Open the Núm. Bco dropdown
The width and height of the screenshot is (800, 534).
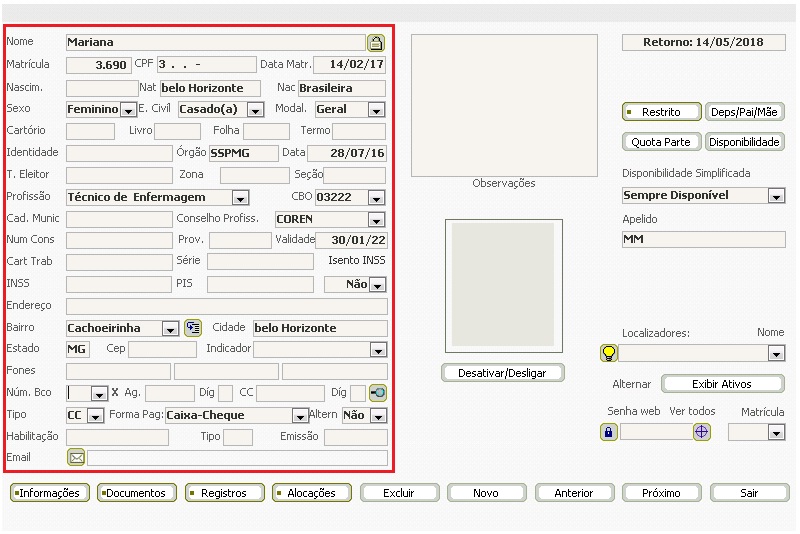[x=99, y=394]
